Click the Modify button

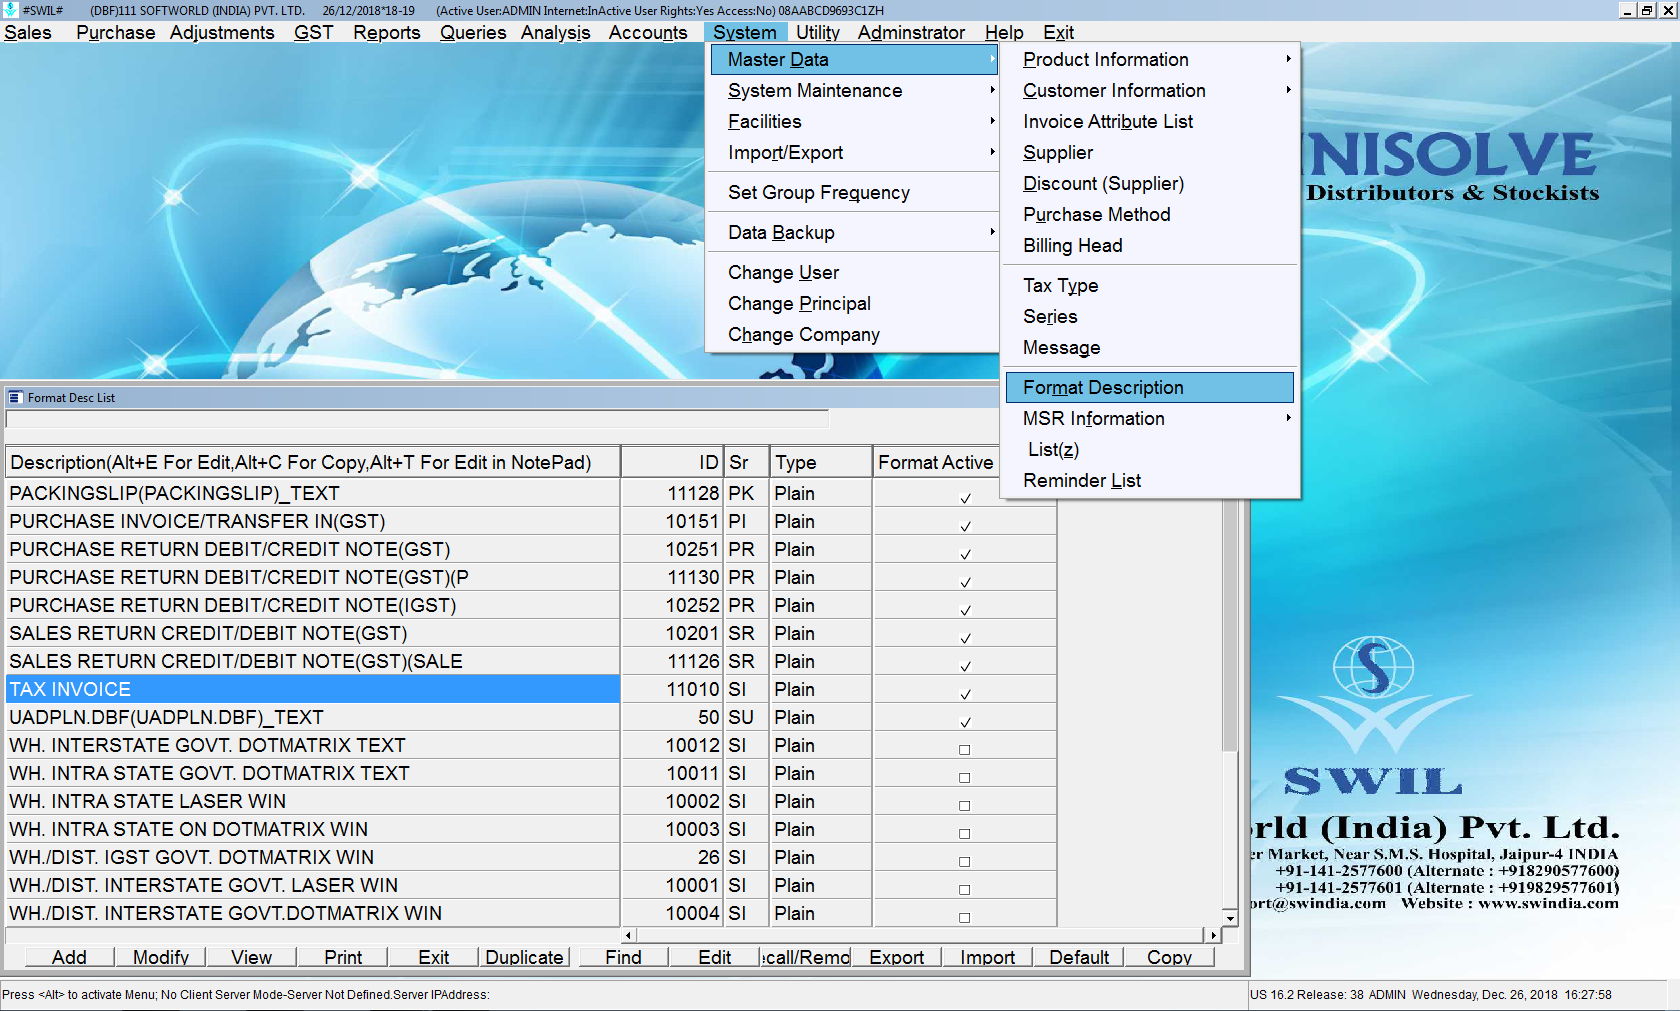tap(161, 957)
